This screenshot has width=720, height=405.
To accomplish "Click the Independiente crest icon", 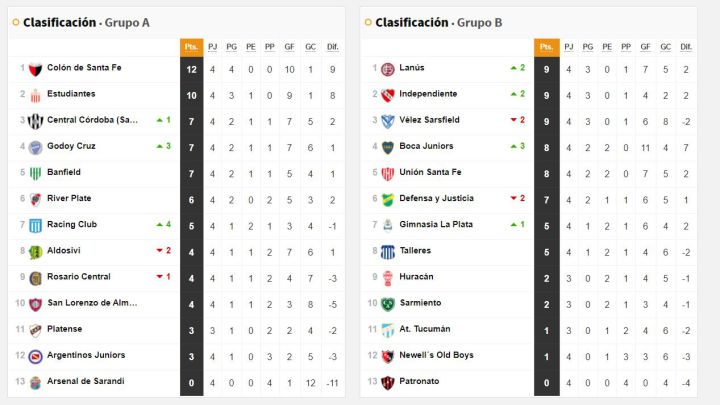I will [388, 94].
